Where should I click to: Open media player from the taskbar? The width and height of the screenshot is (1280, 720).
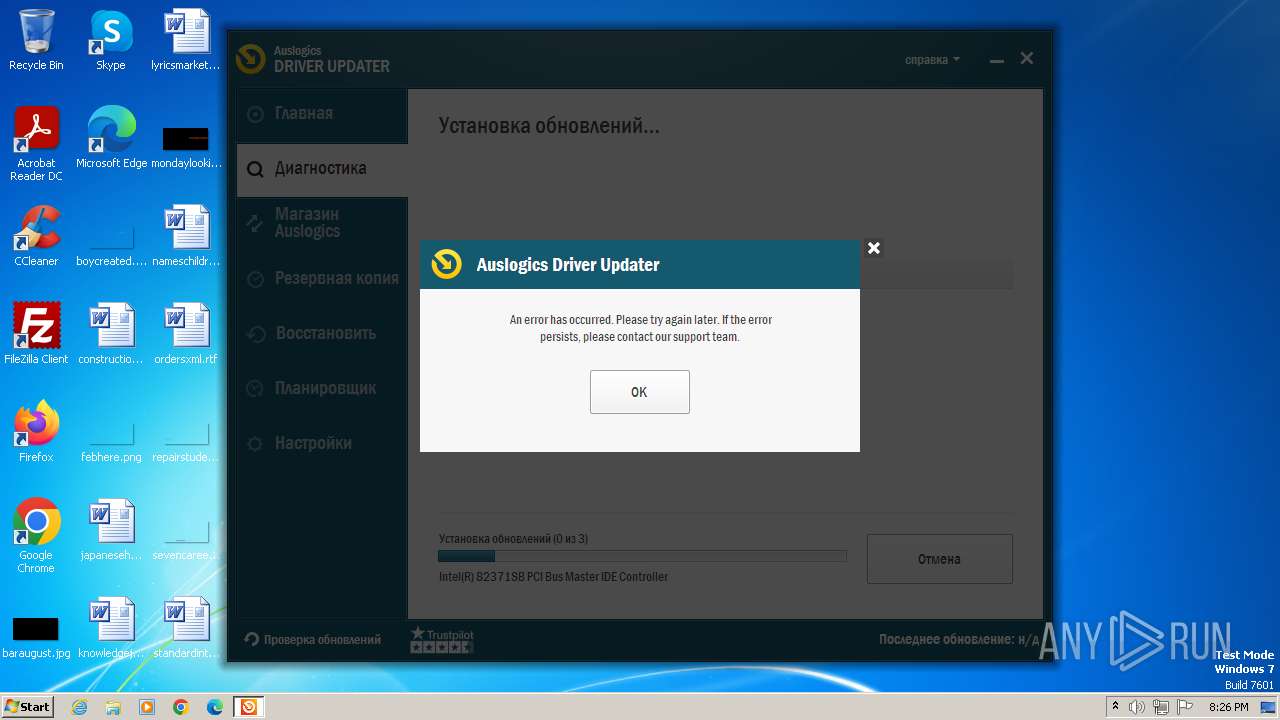147,707
